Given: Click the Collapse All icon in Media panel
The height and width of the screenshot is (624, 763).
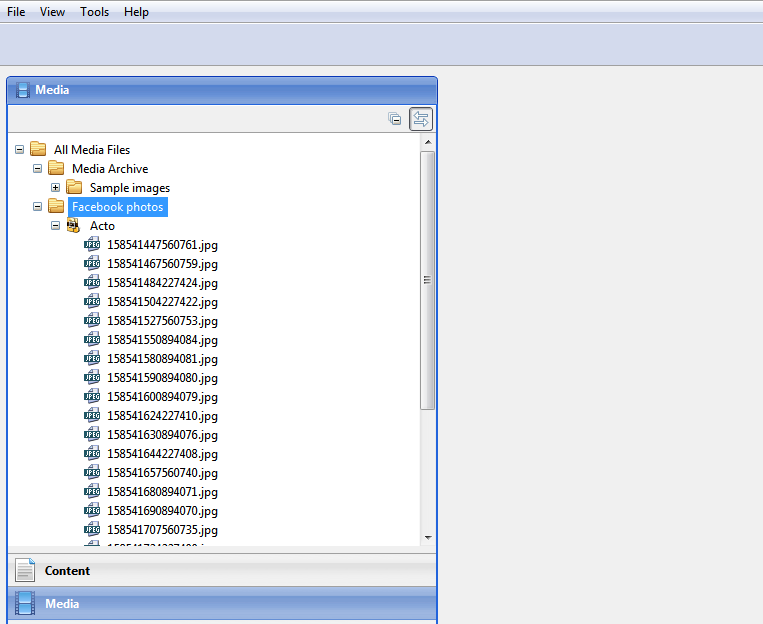Looking at the screenshot, I should 395,119.
